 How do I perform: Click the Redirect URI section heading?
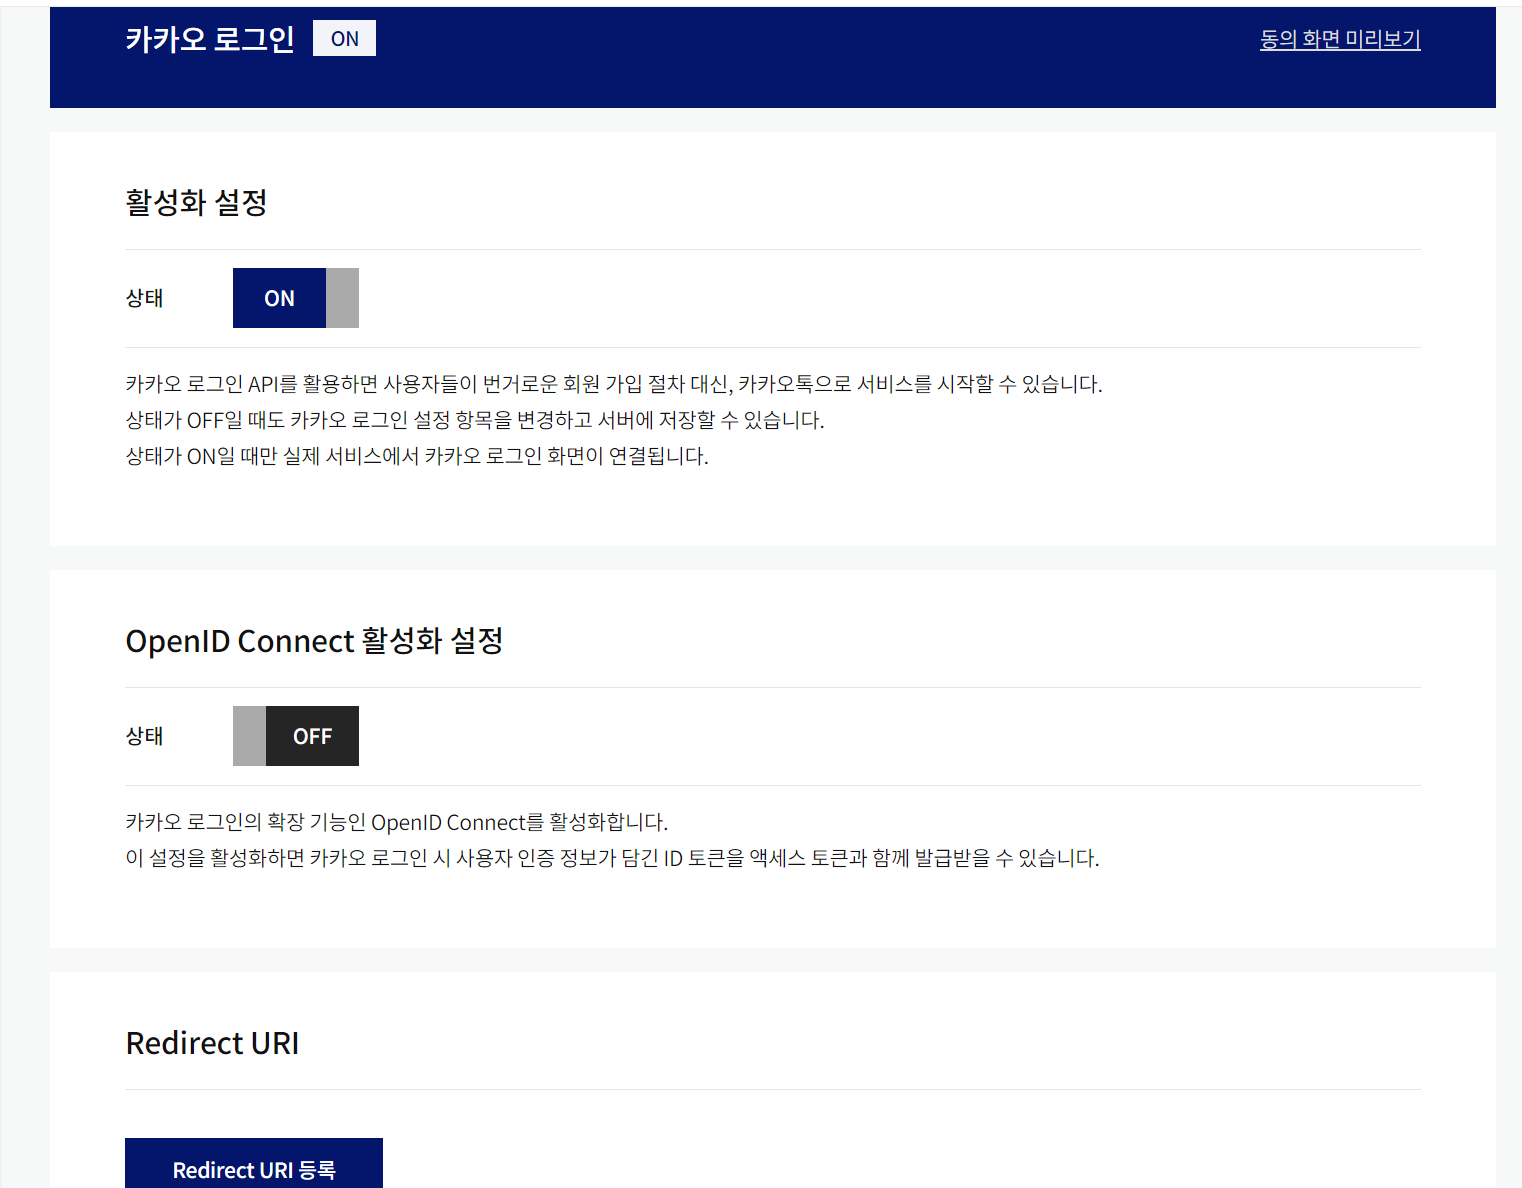coord(212,1043)
